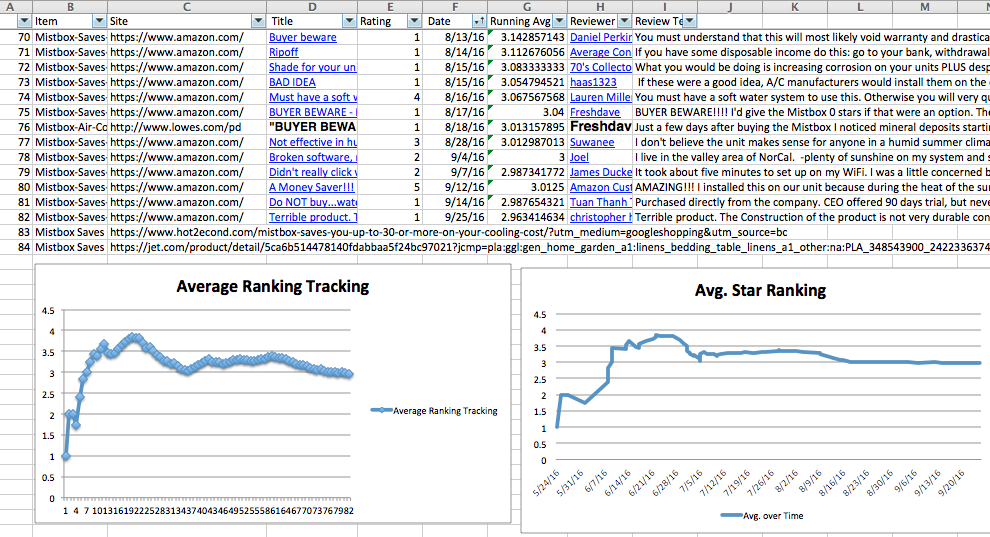Click the 'Average Ranking Tracking' chart title
The height and width of the screenshot is (537, 990).
[273, 286]
